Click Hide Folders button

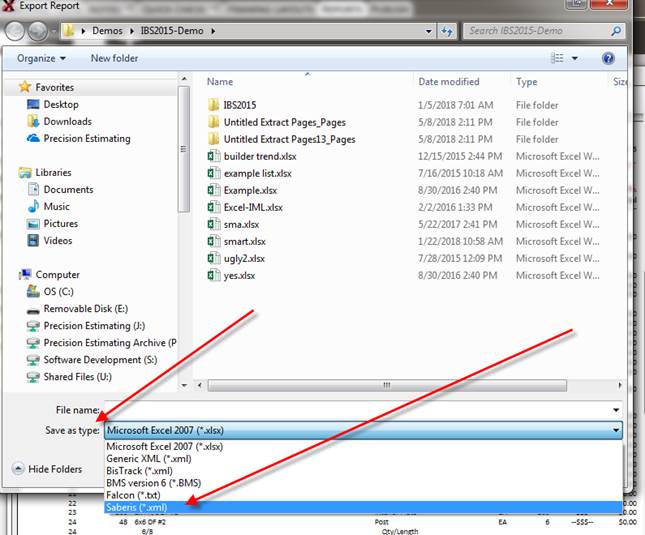coord(48,469)
